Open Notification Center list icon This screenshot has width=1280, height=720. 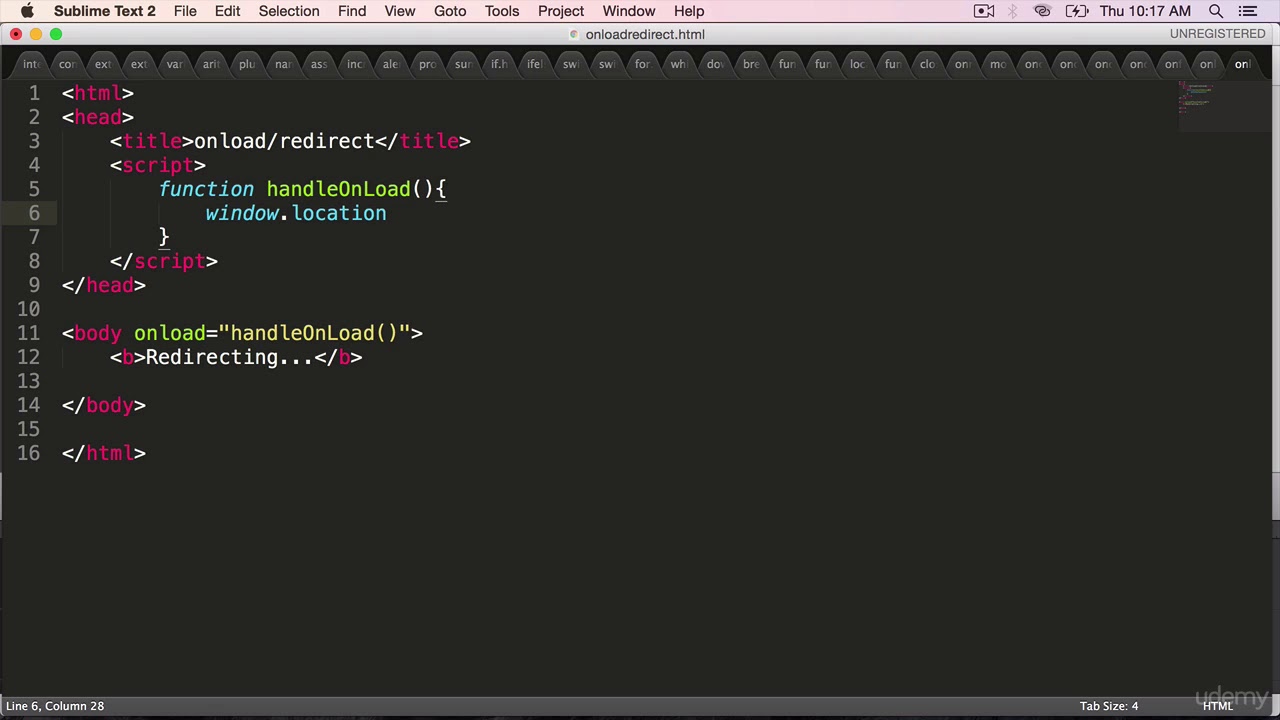tap(1247, 11)
